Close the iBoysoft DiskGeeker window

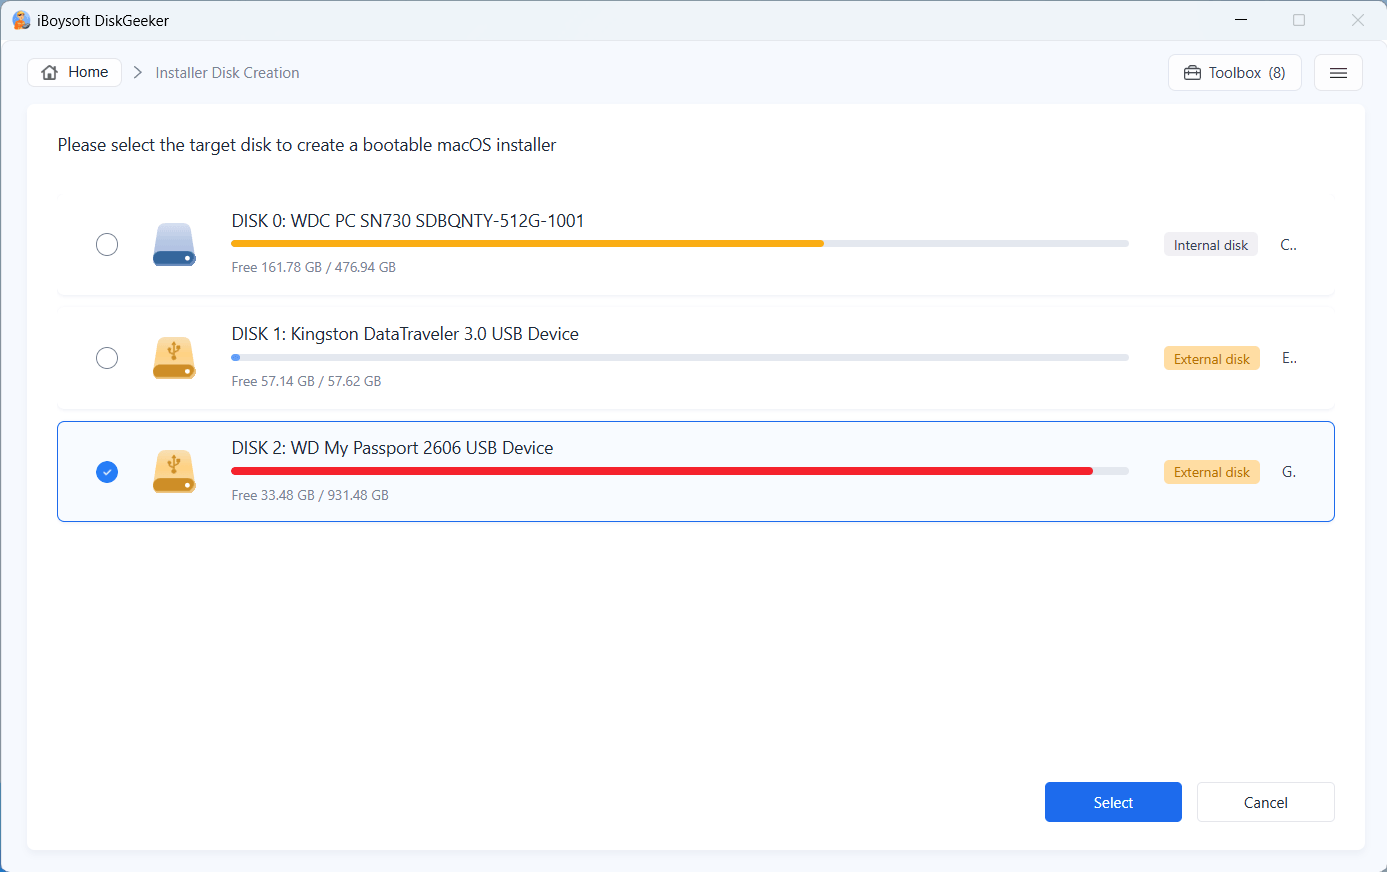[1358, 20]
